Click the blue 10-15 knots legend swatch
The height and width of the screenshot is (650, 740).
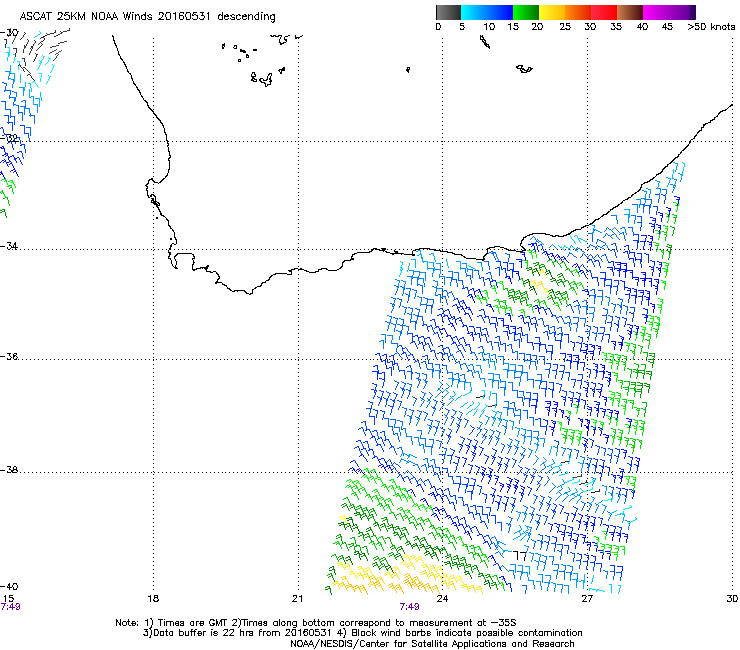pos(500,12)
